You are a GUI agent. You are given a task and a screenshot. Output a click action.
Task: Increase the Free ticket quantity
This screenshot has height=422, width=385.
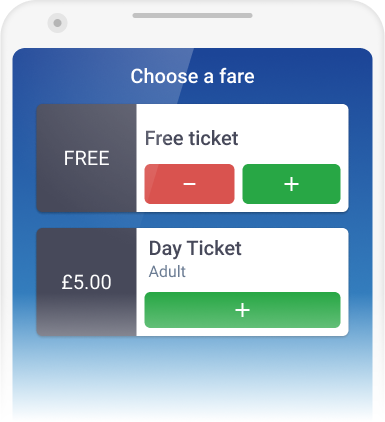[x=291, y=184]
